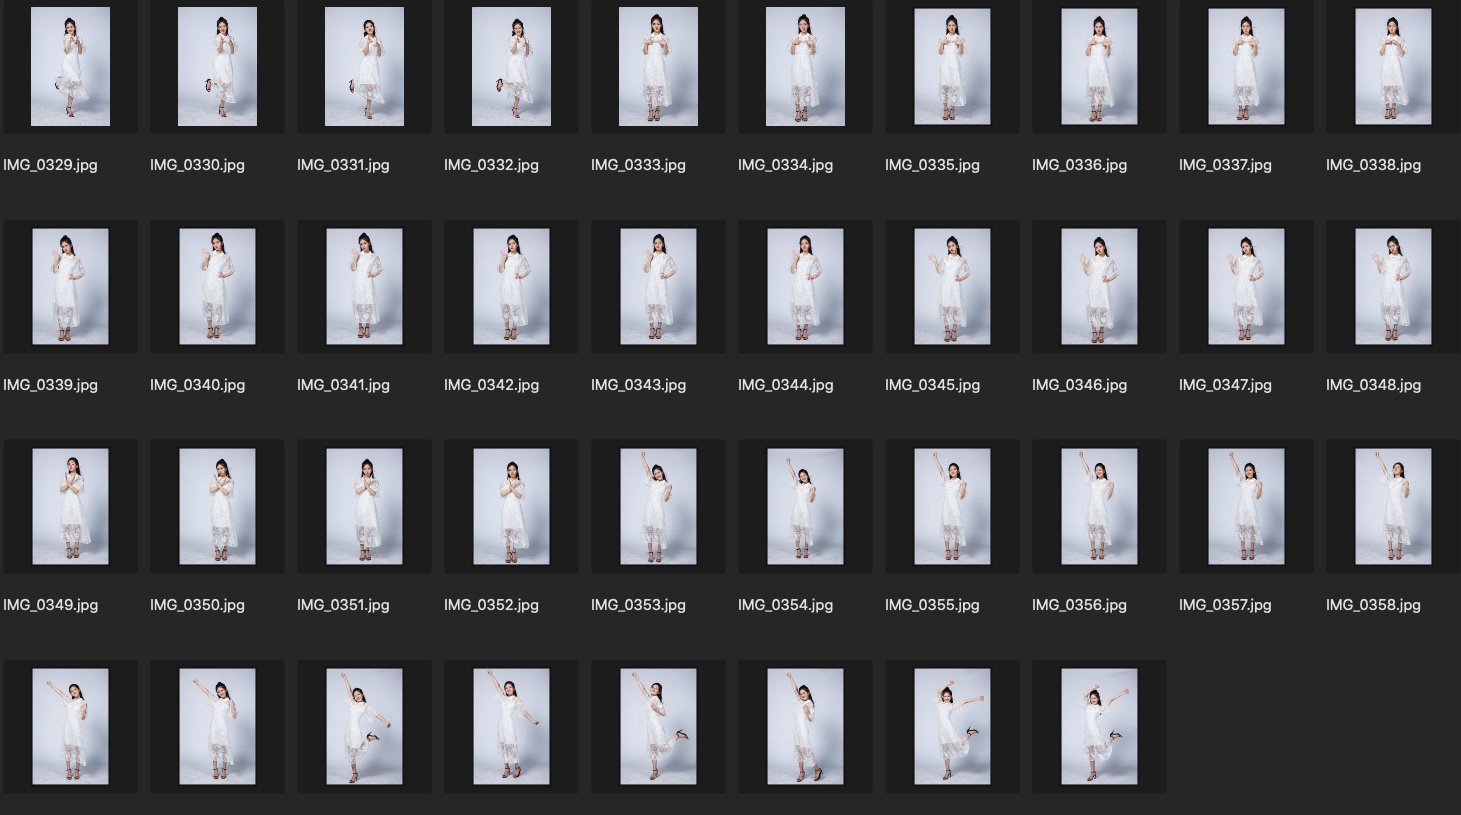This screenshot has width=1461, height=815.
Task: Select the IMG_0354.jpg raised-arm thumbnail
Action: coord(805,506)
